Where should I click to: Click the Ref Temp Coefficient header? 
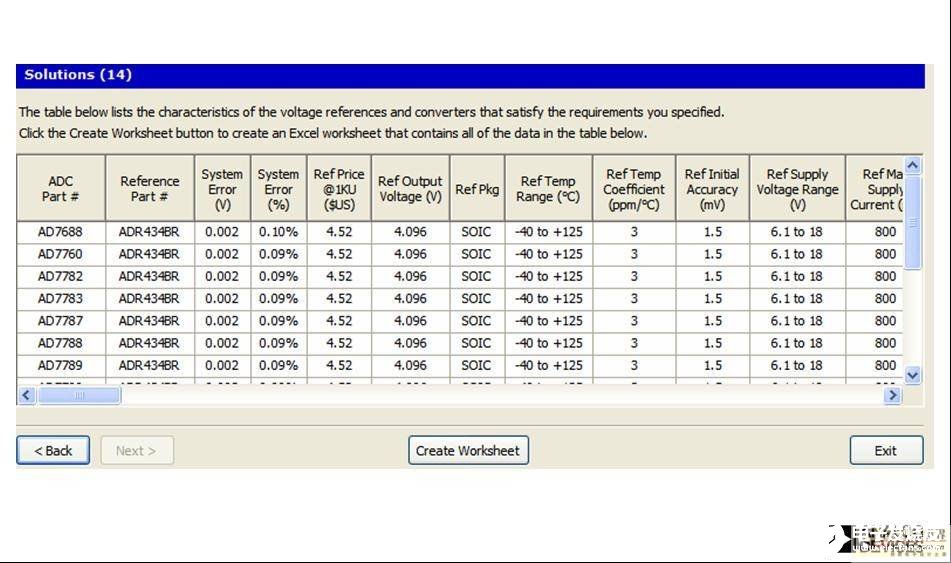point(634,189)
